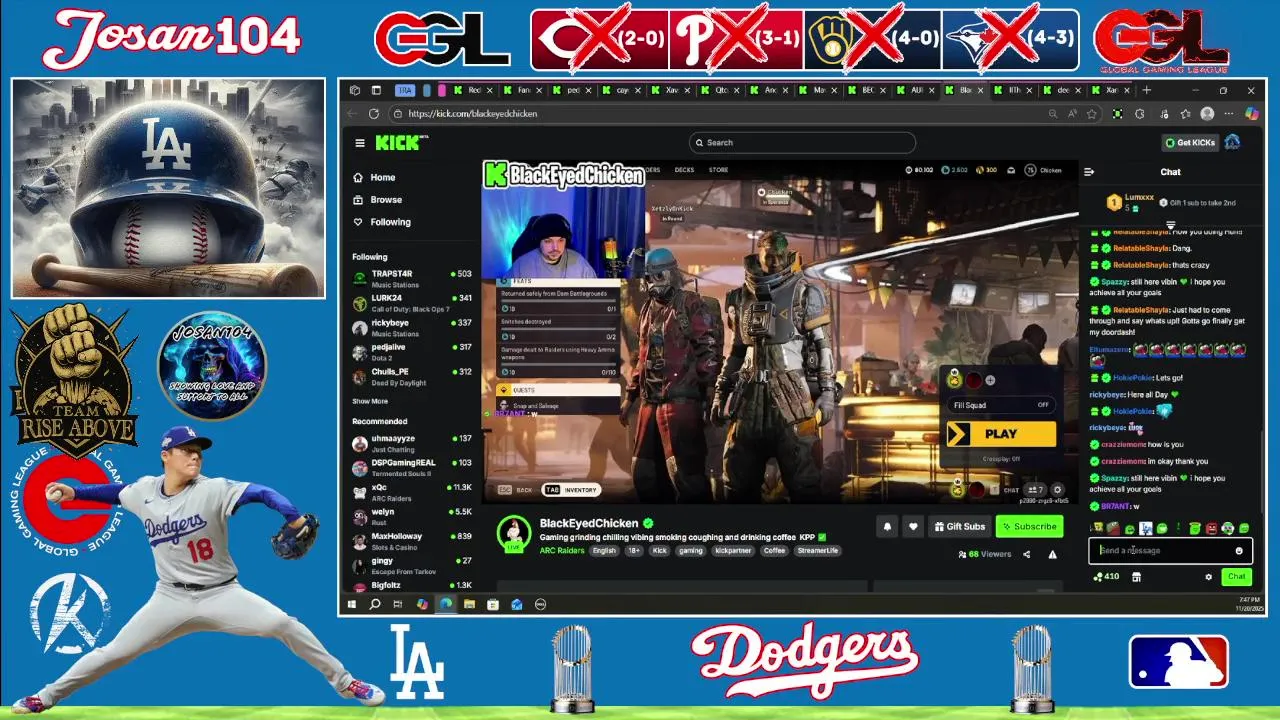Open Home in Kick sidebar

(x=383, y=178)
